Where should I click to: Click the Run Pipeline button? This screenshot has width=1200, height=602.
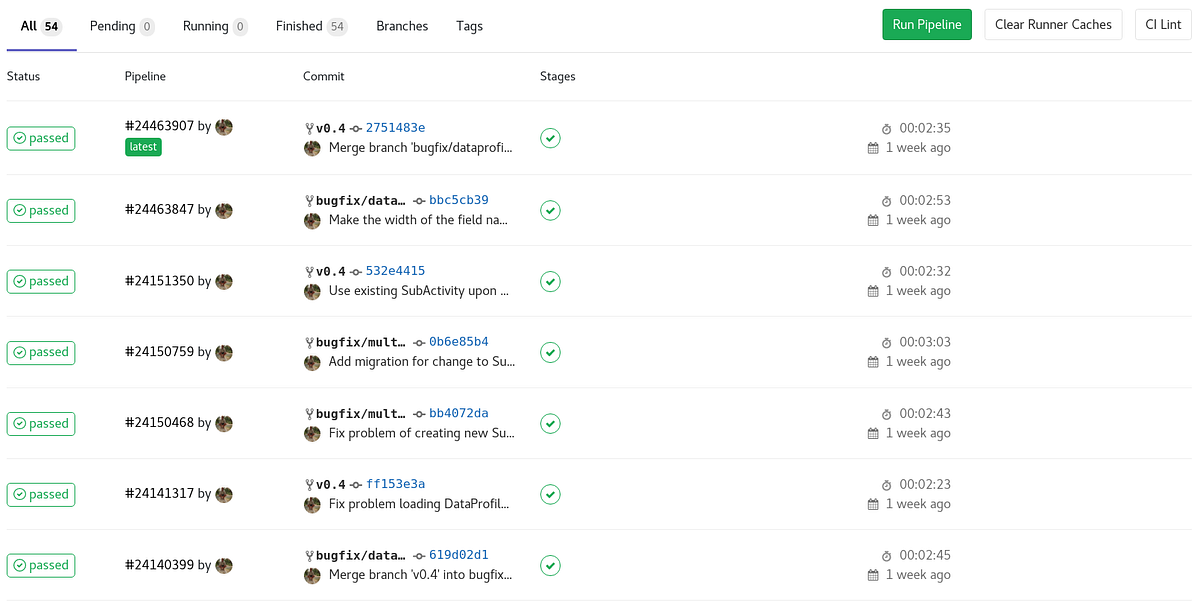(926, 24)
